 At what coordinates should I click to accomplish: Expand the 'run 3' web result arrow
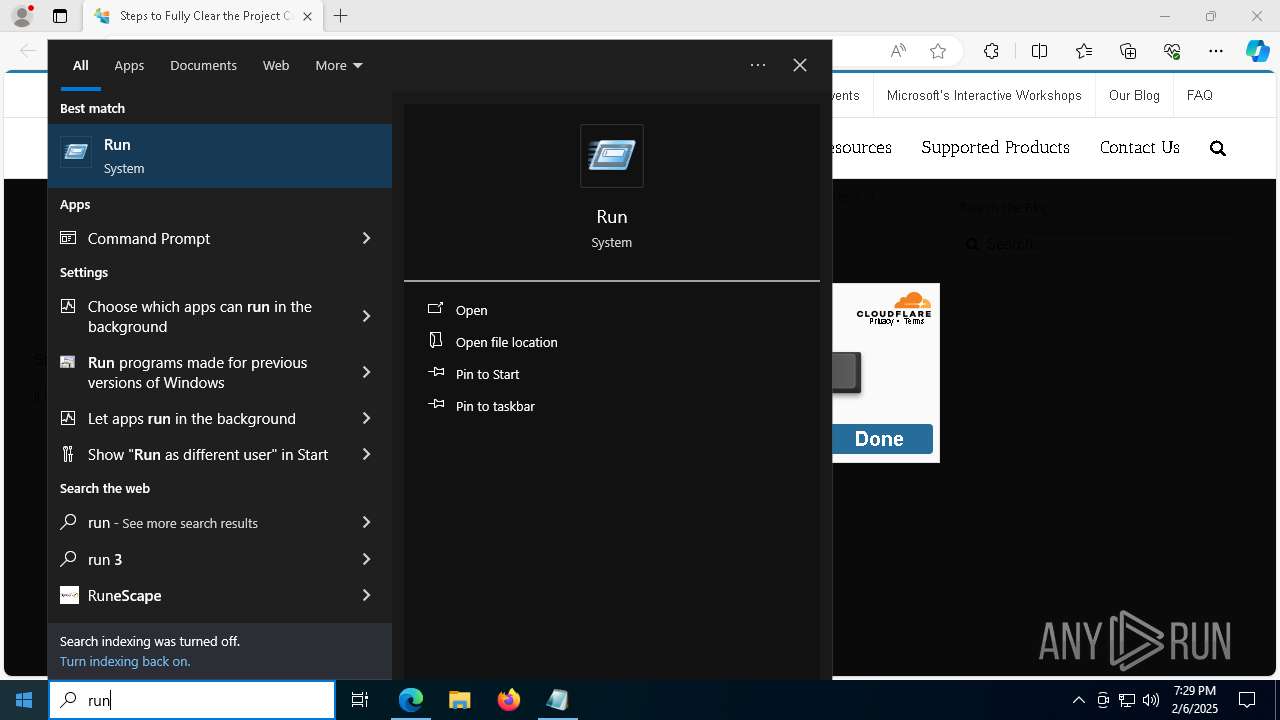[x=366, y=559]
